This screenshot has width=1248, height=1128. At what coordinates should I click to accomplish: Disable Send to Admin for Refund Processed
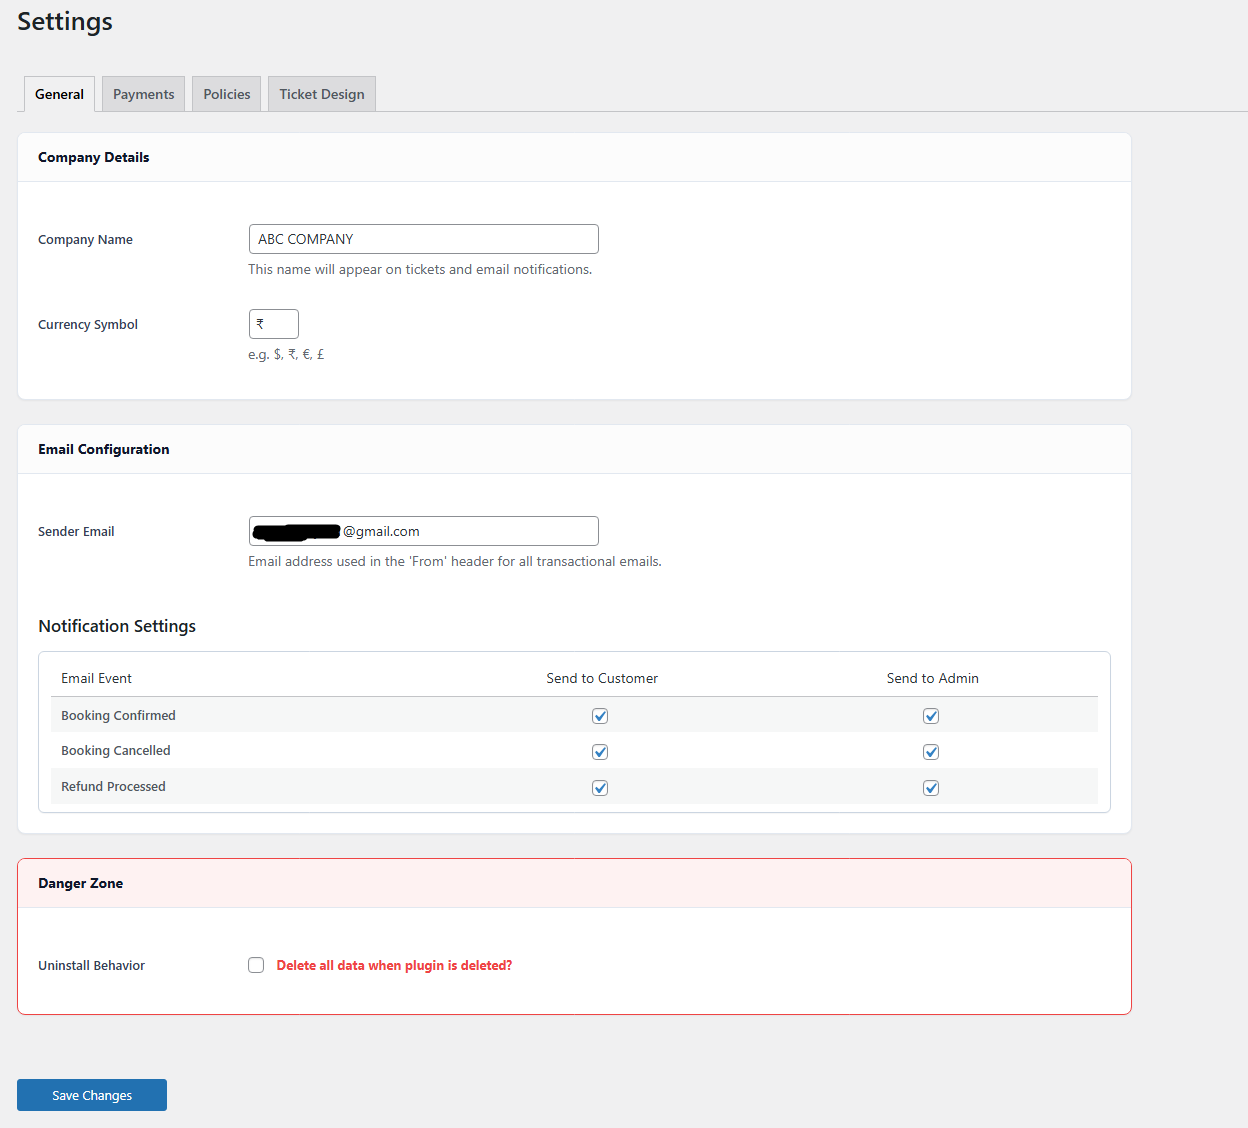pos(931,787)
